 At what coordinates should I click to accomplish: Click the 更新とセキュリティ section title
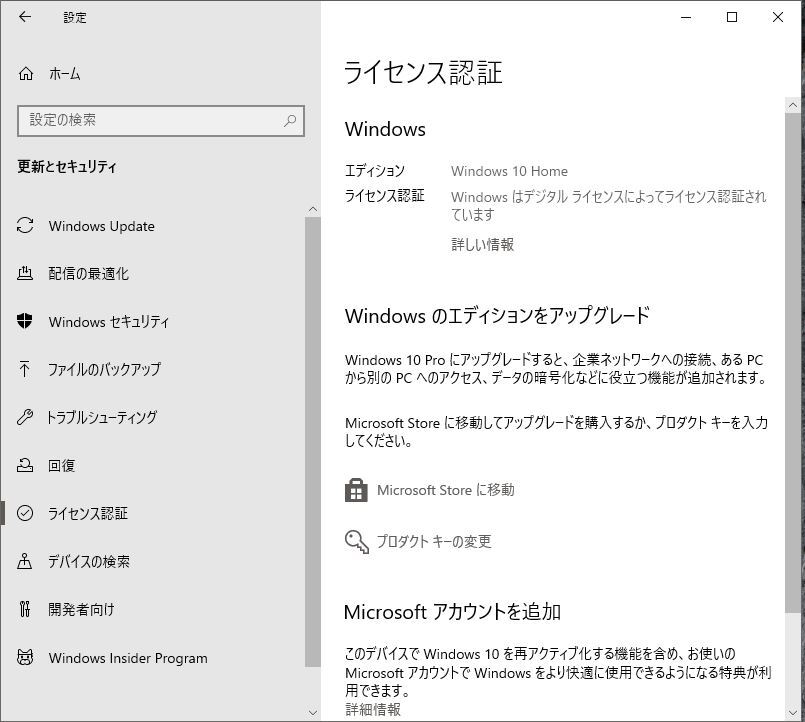67,166
